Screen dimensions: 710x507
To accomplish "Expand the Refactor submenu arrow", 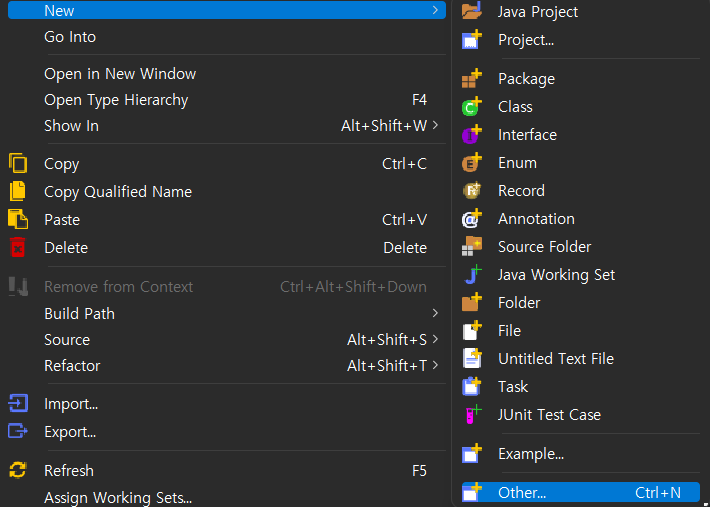I will tap(435, 365).
